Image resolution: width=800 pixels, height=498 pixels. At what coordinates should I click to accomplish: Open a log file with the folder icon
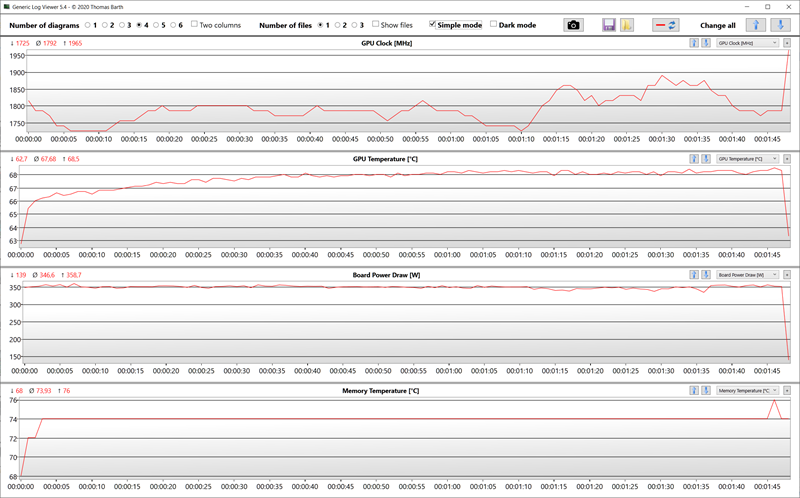[627, 25]
